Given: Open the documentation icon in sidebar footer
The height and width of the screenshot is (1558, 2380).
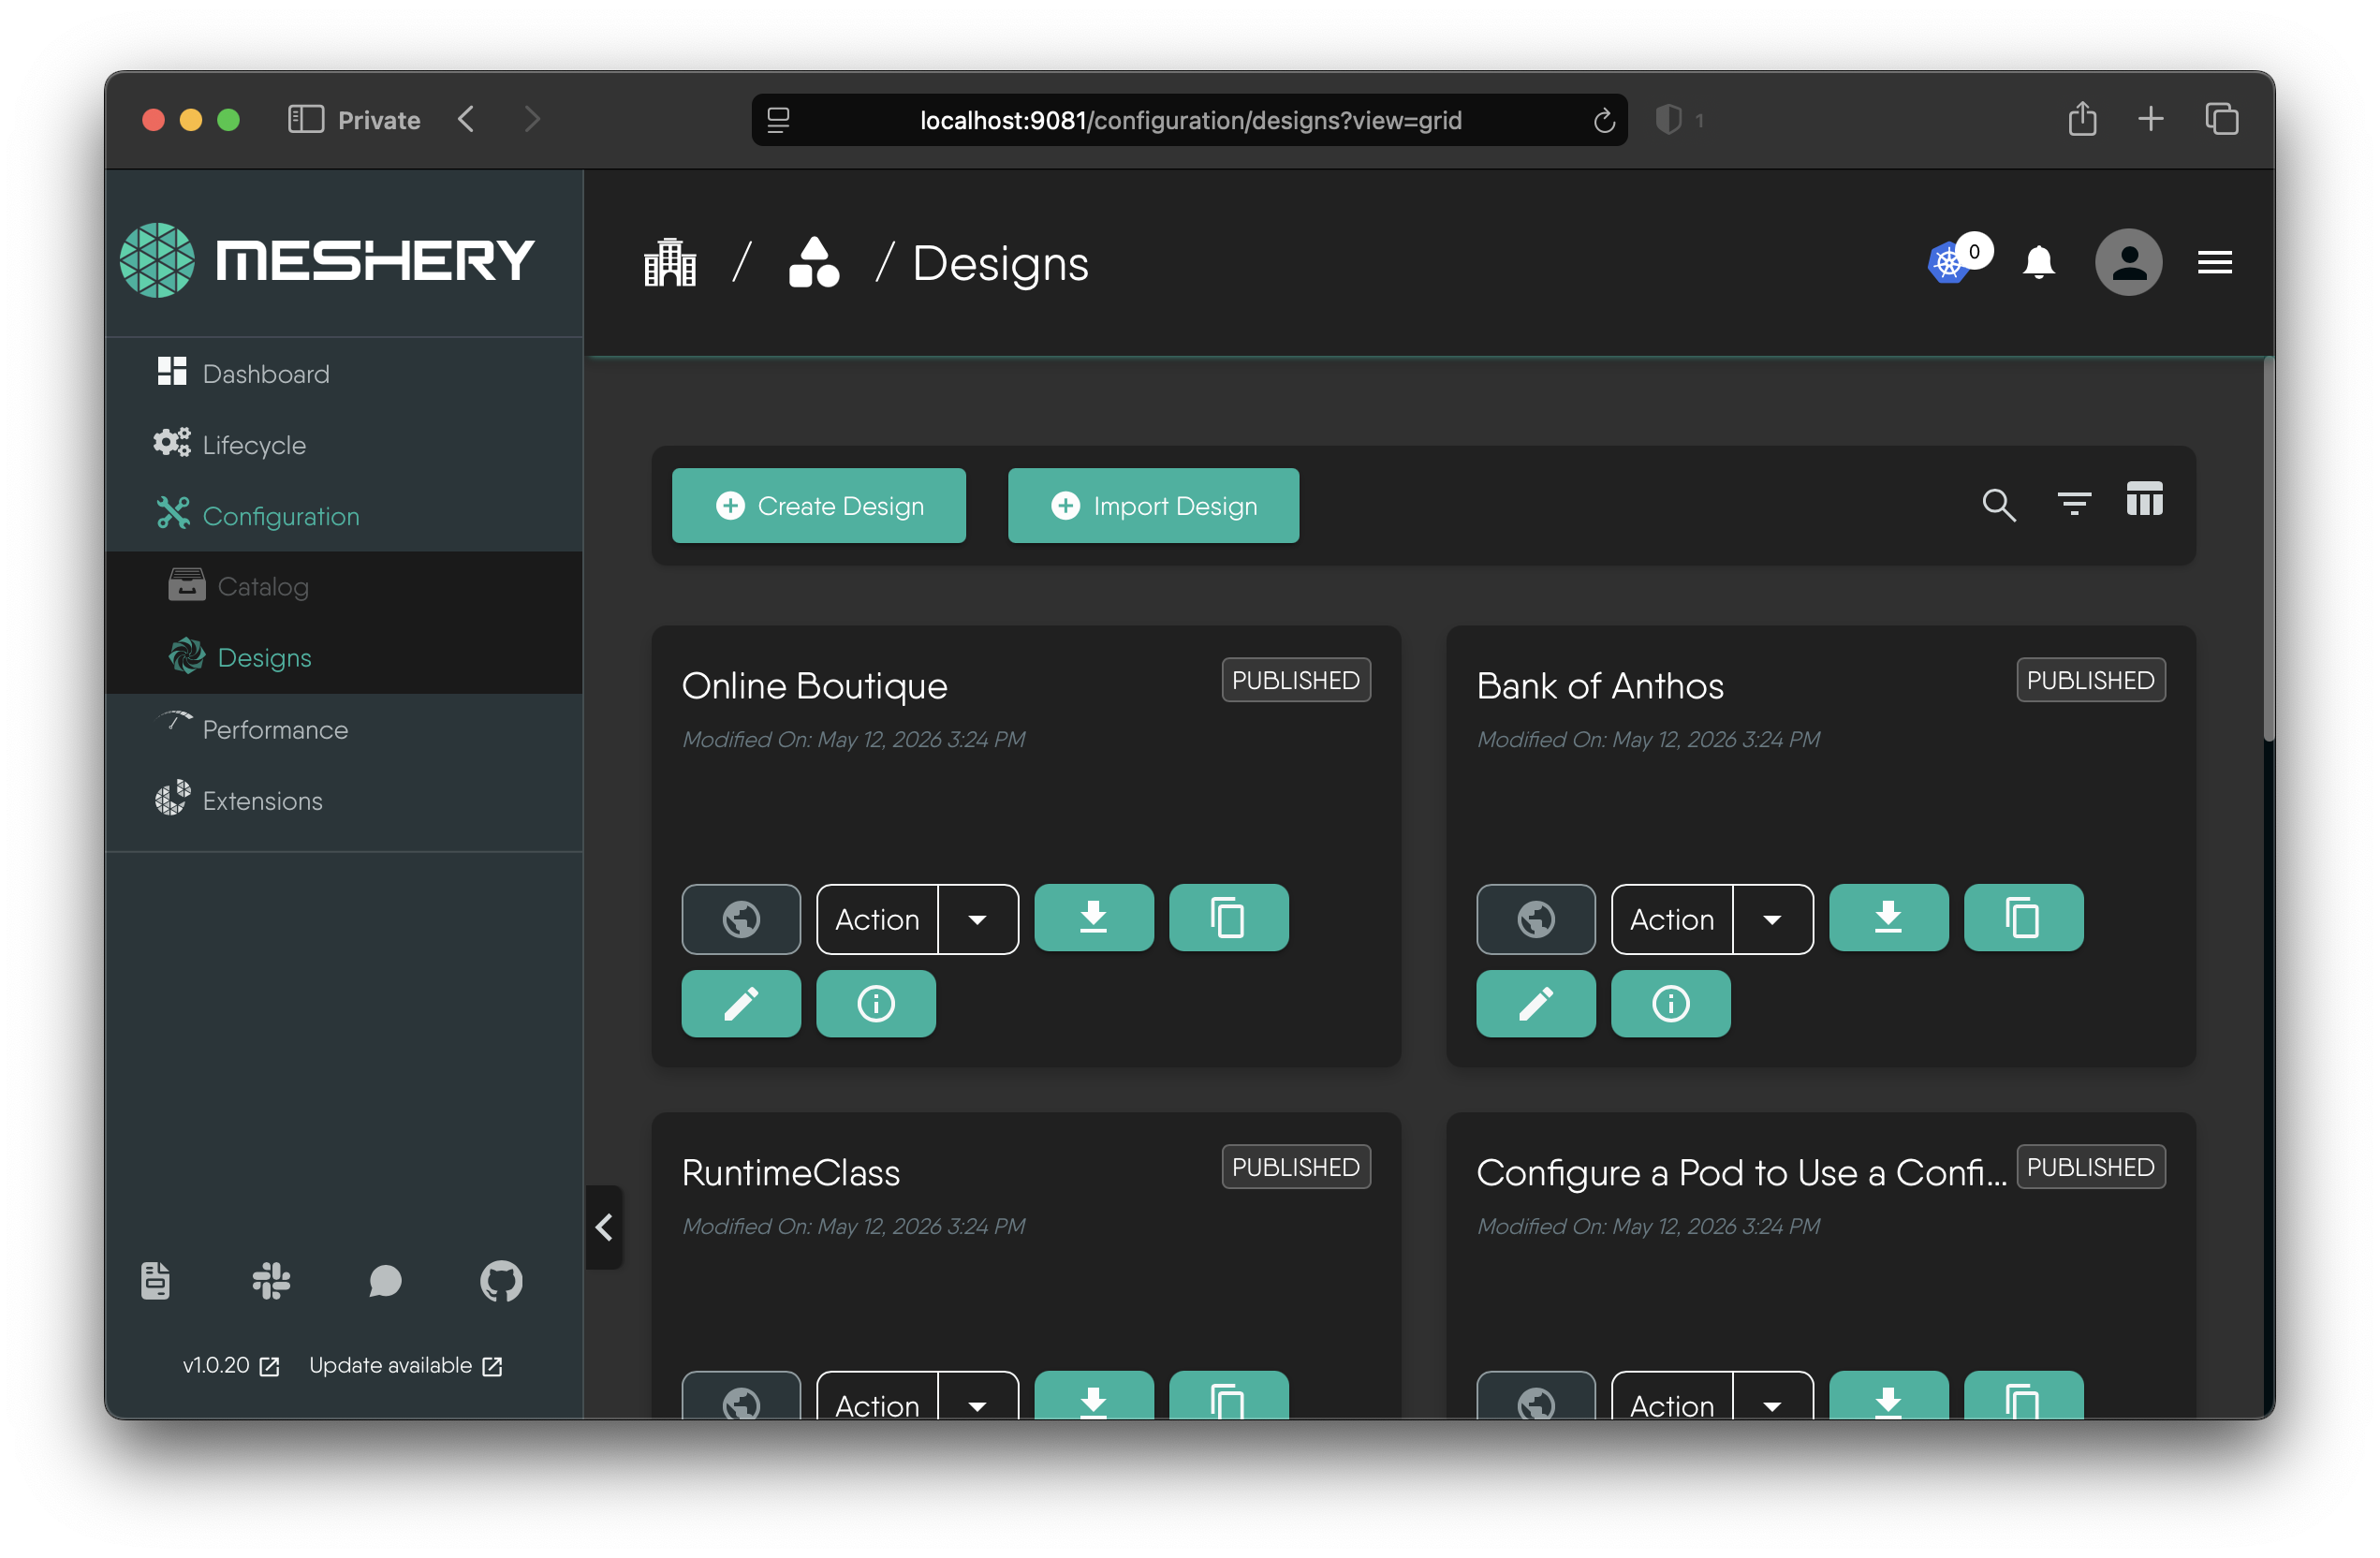Looking at the screenshot, I should pyautogui.click(x=155, y=1281).
